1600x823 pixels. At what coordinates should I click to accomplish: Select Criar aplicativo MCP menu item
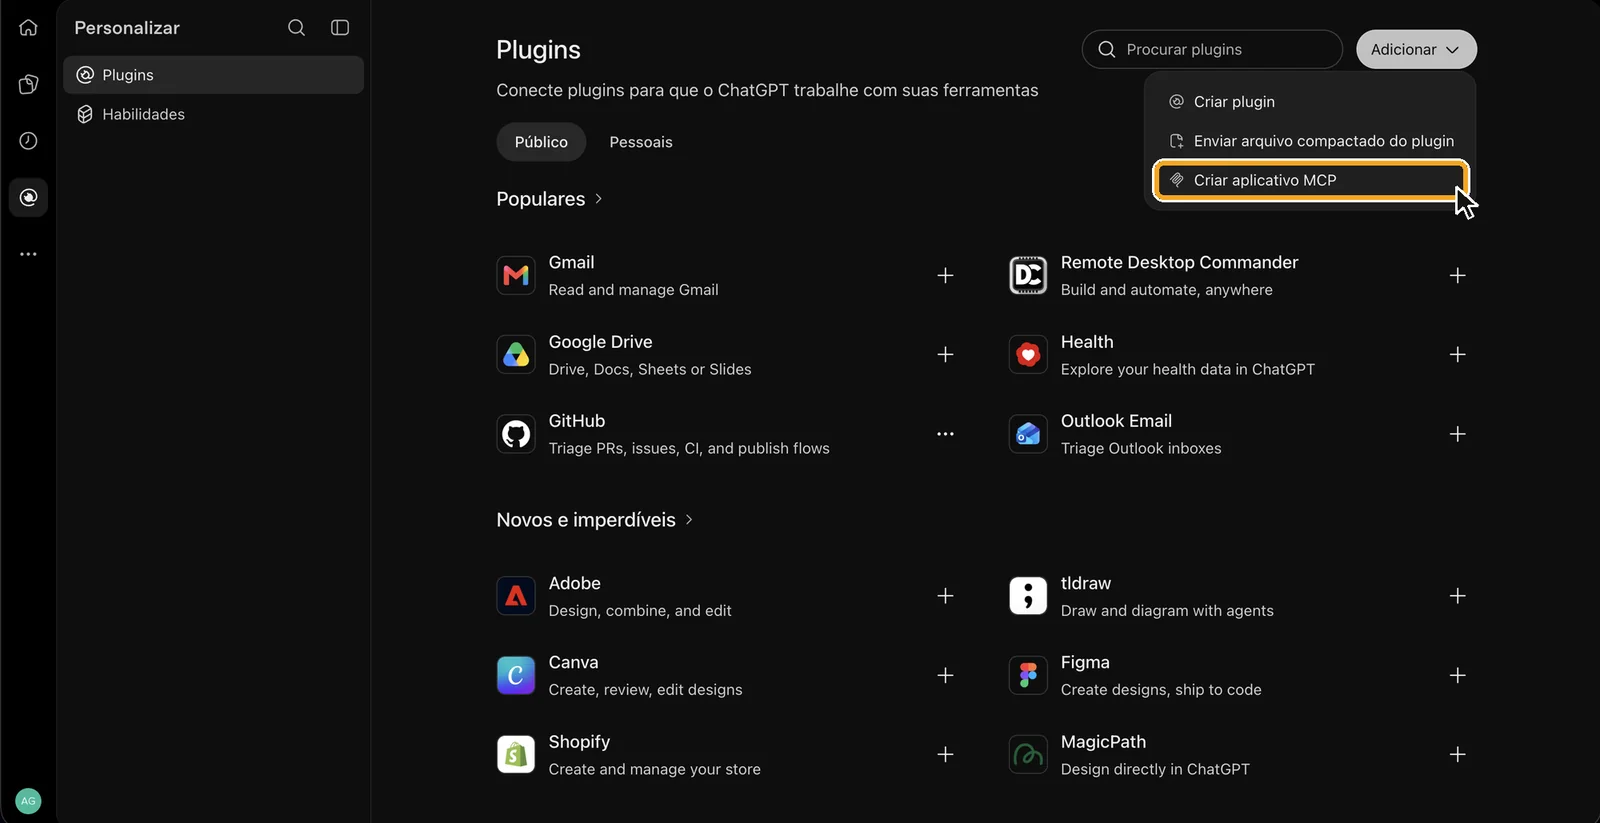pos(1310,180)
